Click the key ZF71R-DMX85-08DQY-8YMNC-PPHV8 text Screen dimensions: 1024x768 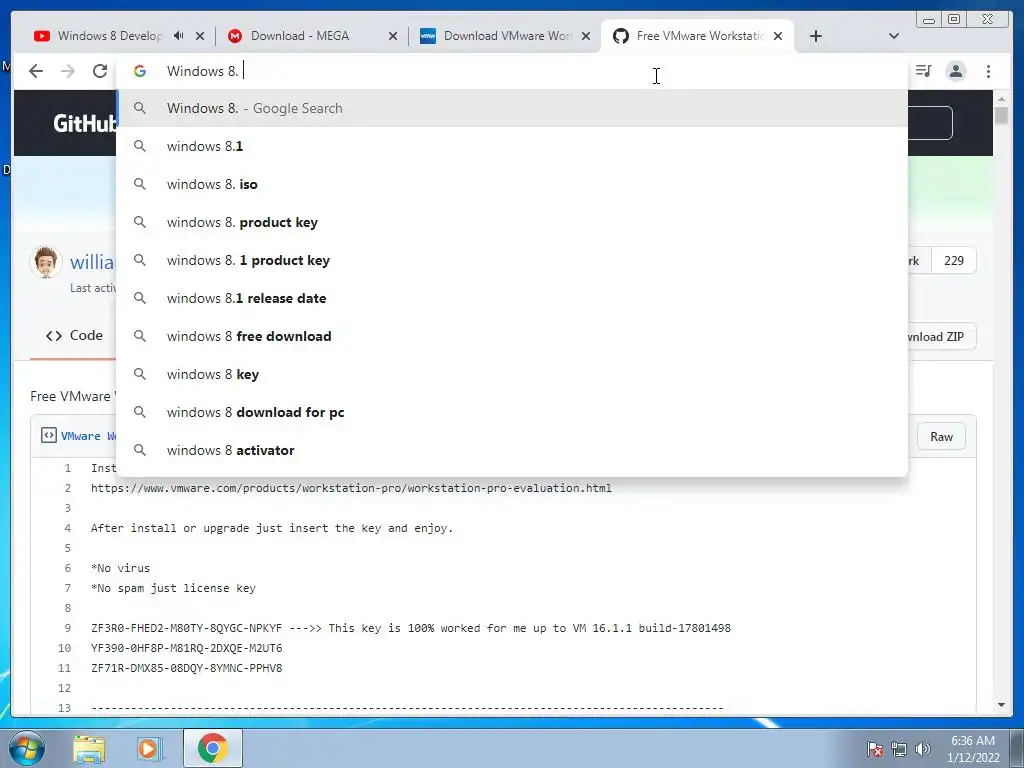(187, 668)
